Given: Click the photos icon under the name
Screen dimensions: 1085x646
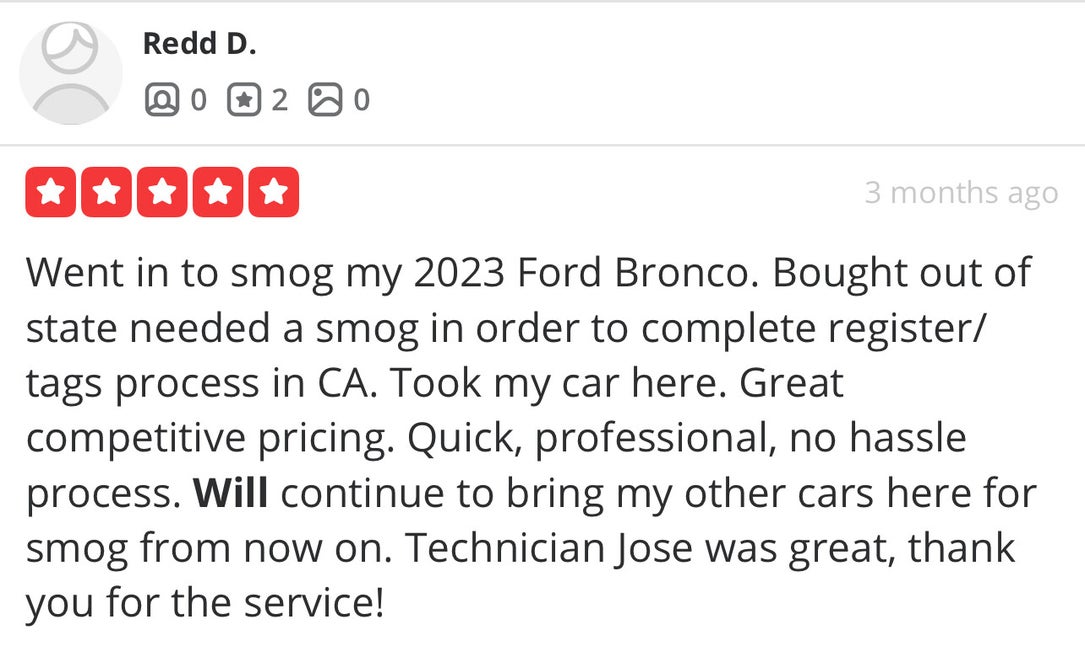Looking at the screenshot, I should pos(325,99).
